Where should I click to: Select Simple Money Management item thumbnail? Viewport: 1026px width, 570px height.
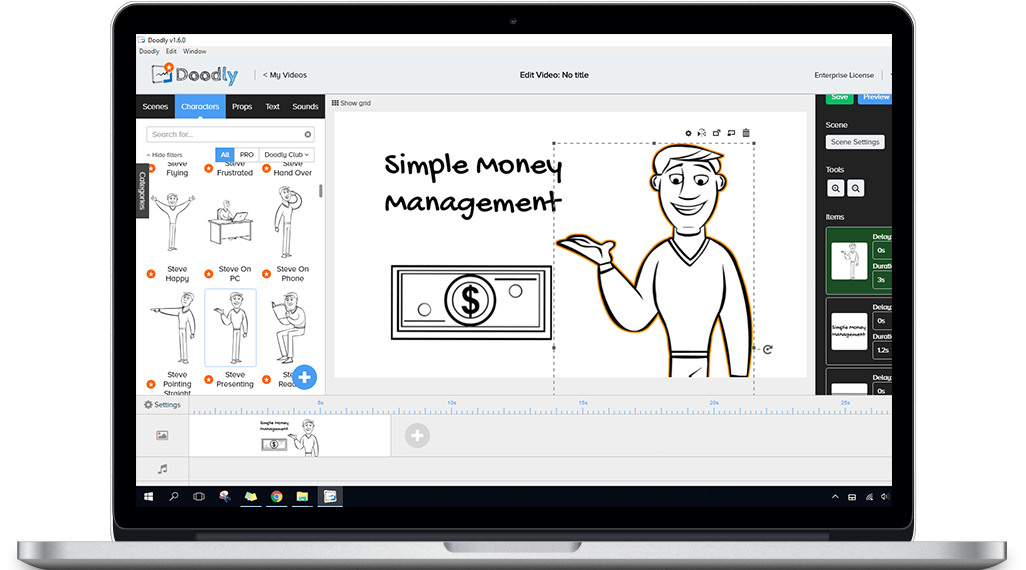(849, 331)
